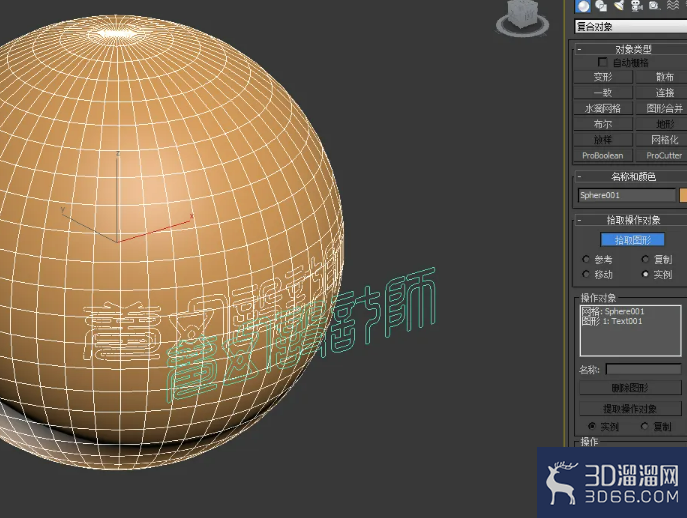Switch to the Shapes category icon
This screenshot has height=518, width=687.
(601, 6)
